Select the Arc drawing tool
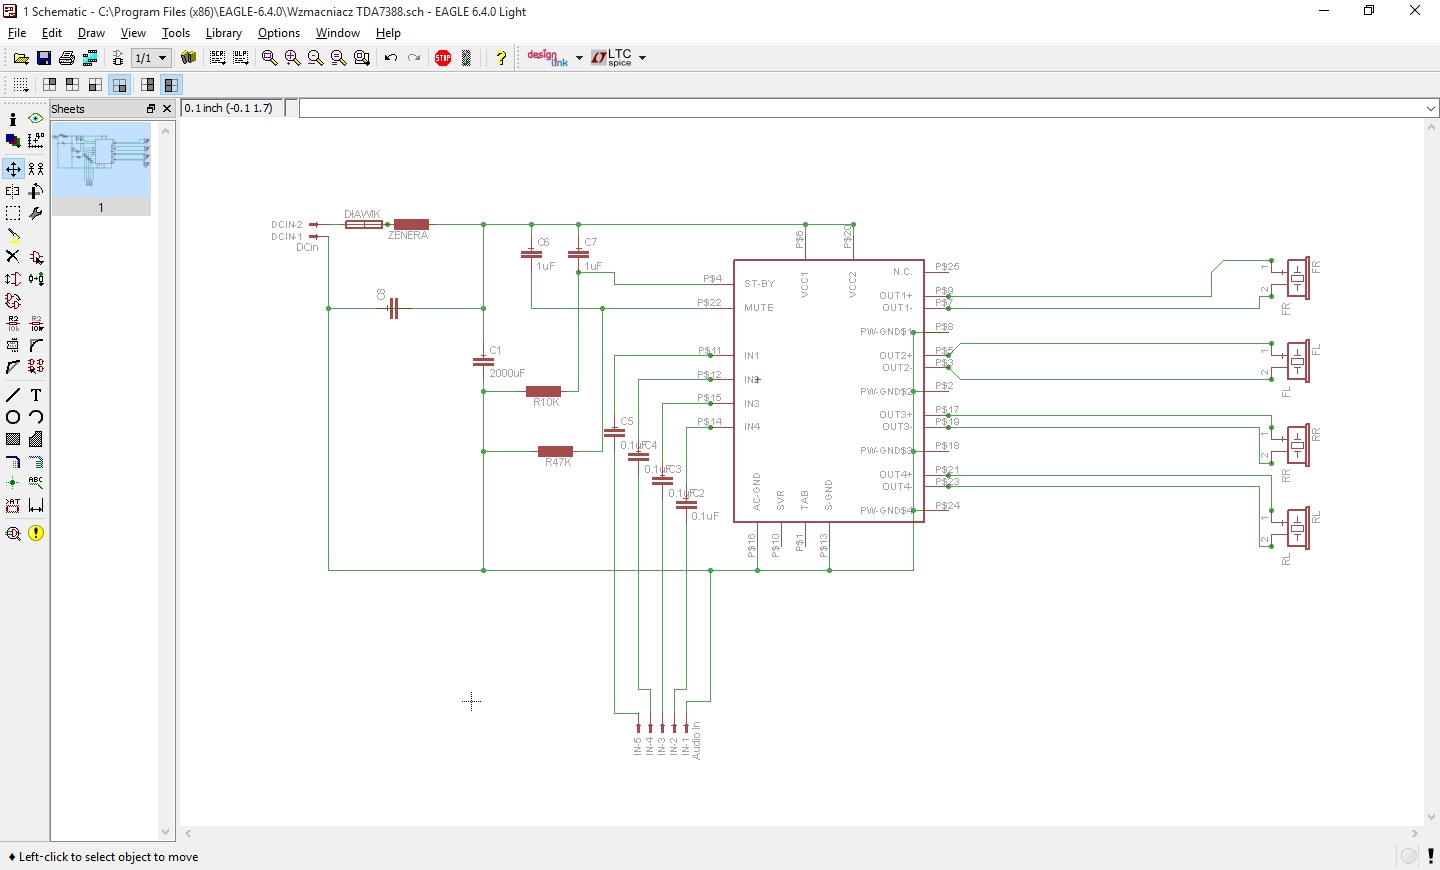 tap(36, 417)
